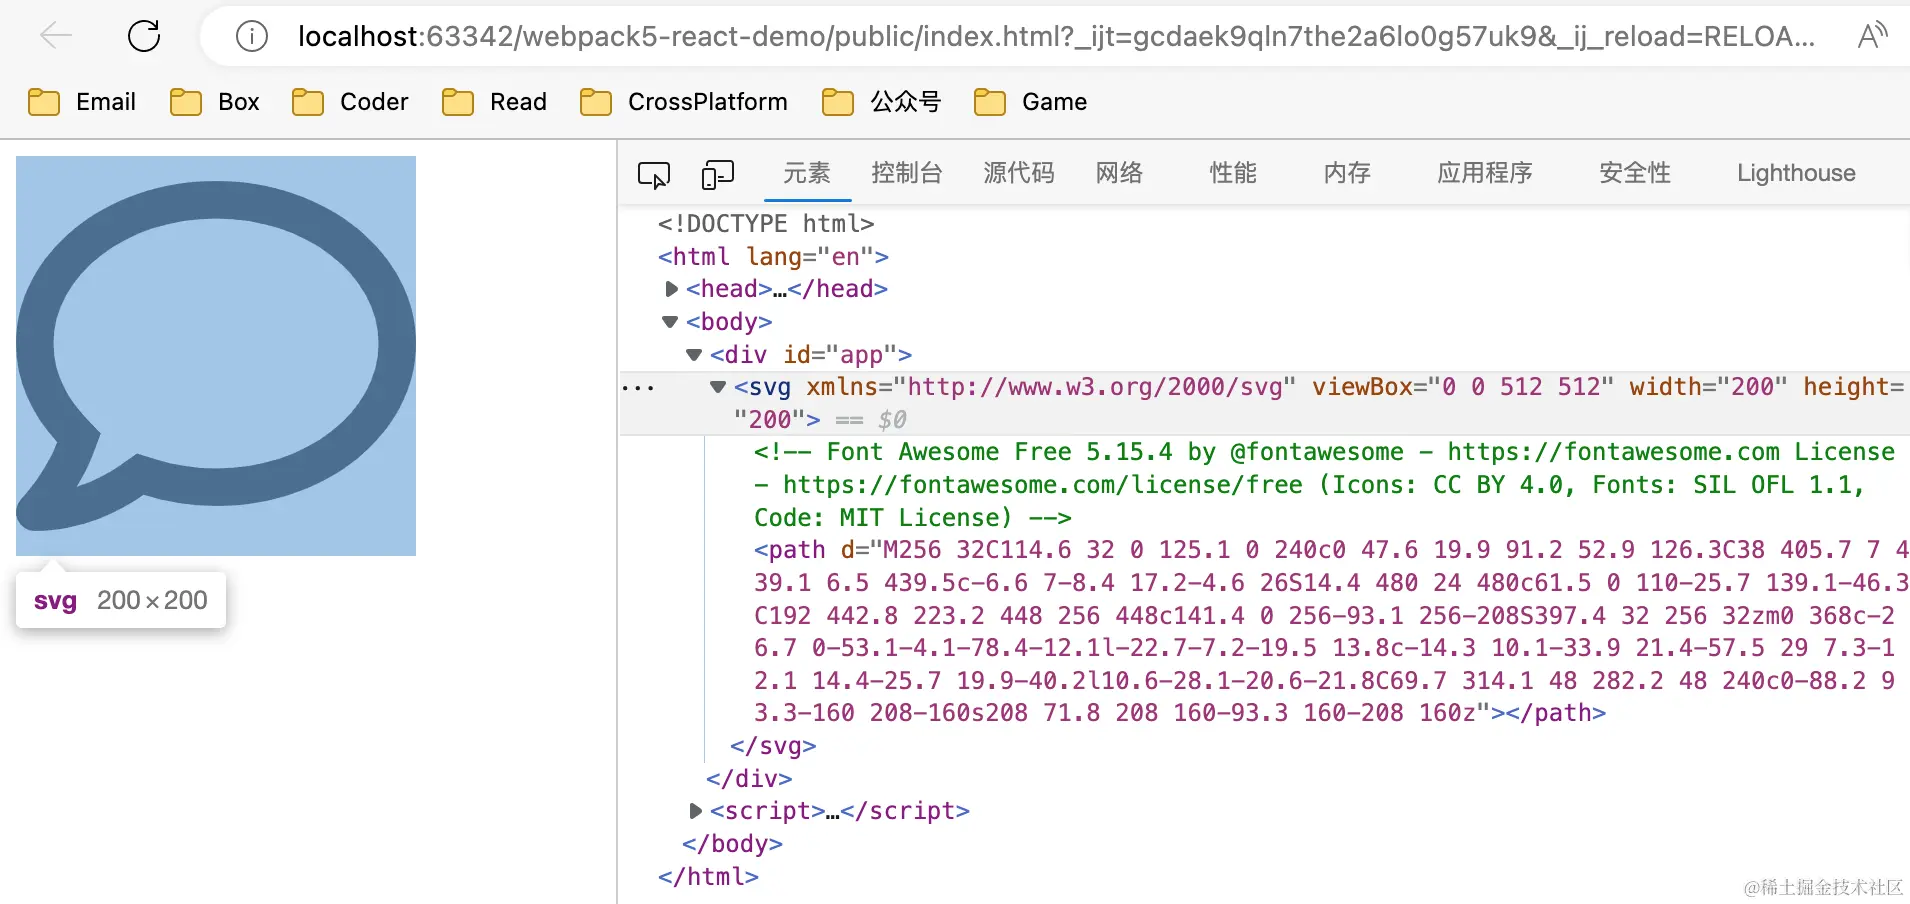Toggle the device emulation mode icon
This screenshot has height=904, width=1910.
(718, 173)
